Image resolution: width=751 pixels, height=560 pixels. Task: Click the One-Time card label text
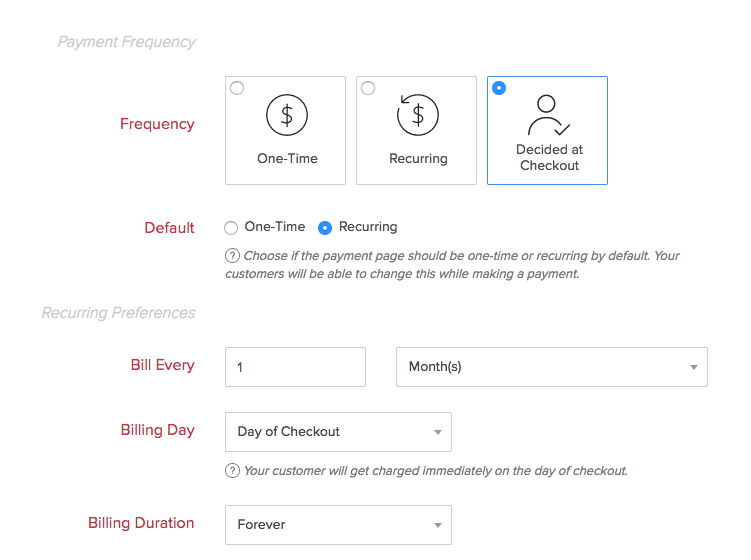287,158
